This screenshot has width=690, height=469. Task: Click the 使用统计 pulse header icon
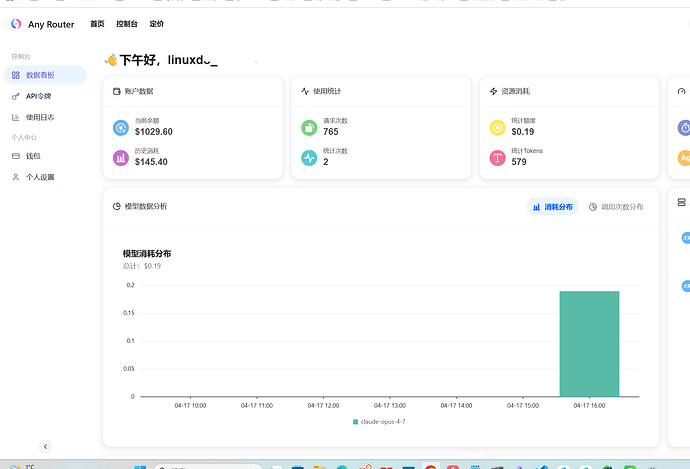click(x=305, y=91)
